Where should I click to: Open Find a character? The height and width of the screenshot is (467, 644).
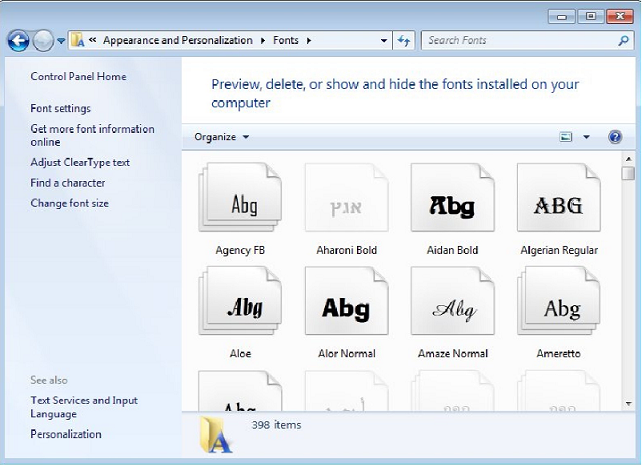(x=68, y=183)
